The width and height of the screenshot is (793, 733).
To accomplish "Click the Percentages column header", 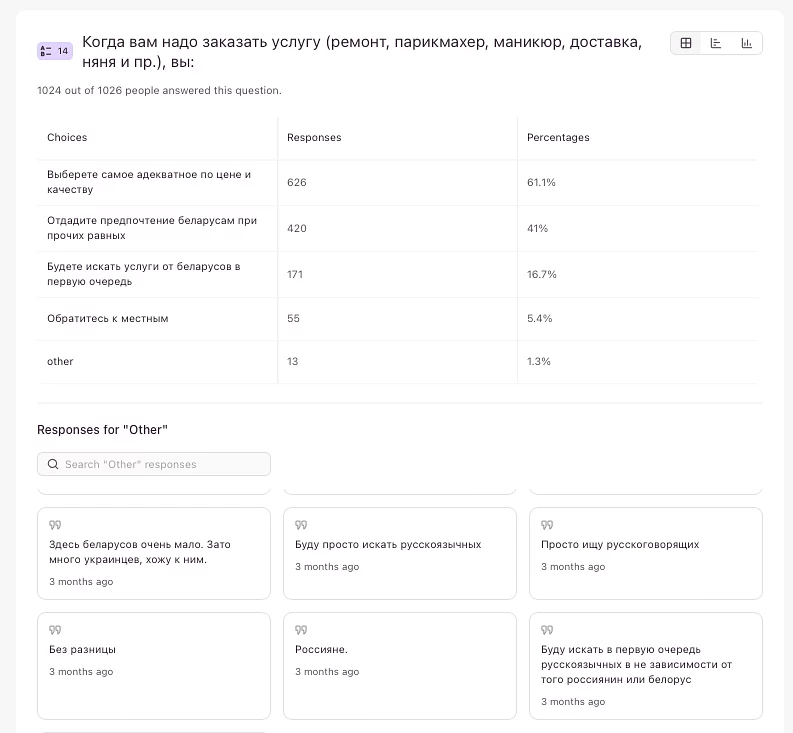I will click(558, 137).
